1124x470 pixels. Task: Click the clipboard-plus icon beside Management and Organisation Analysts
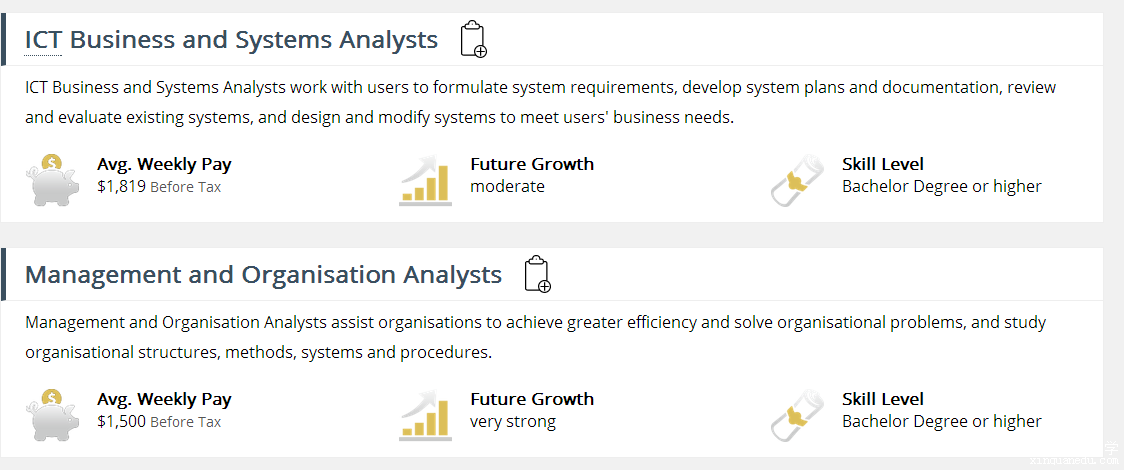[x=537, y=275]
